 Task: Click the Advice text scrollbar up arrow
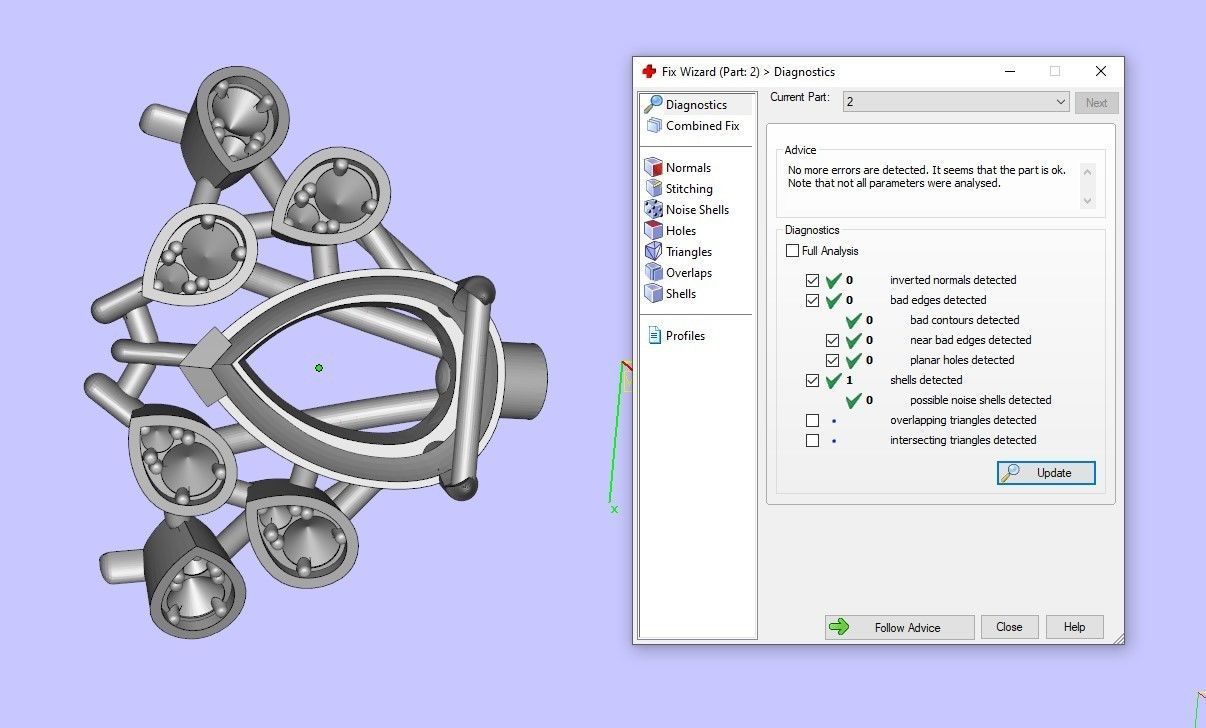1088,171
